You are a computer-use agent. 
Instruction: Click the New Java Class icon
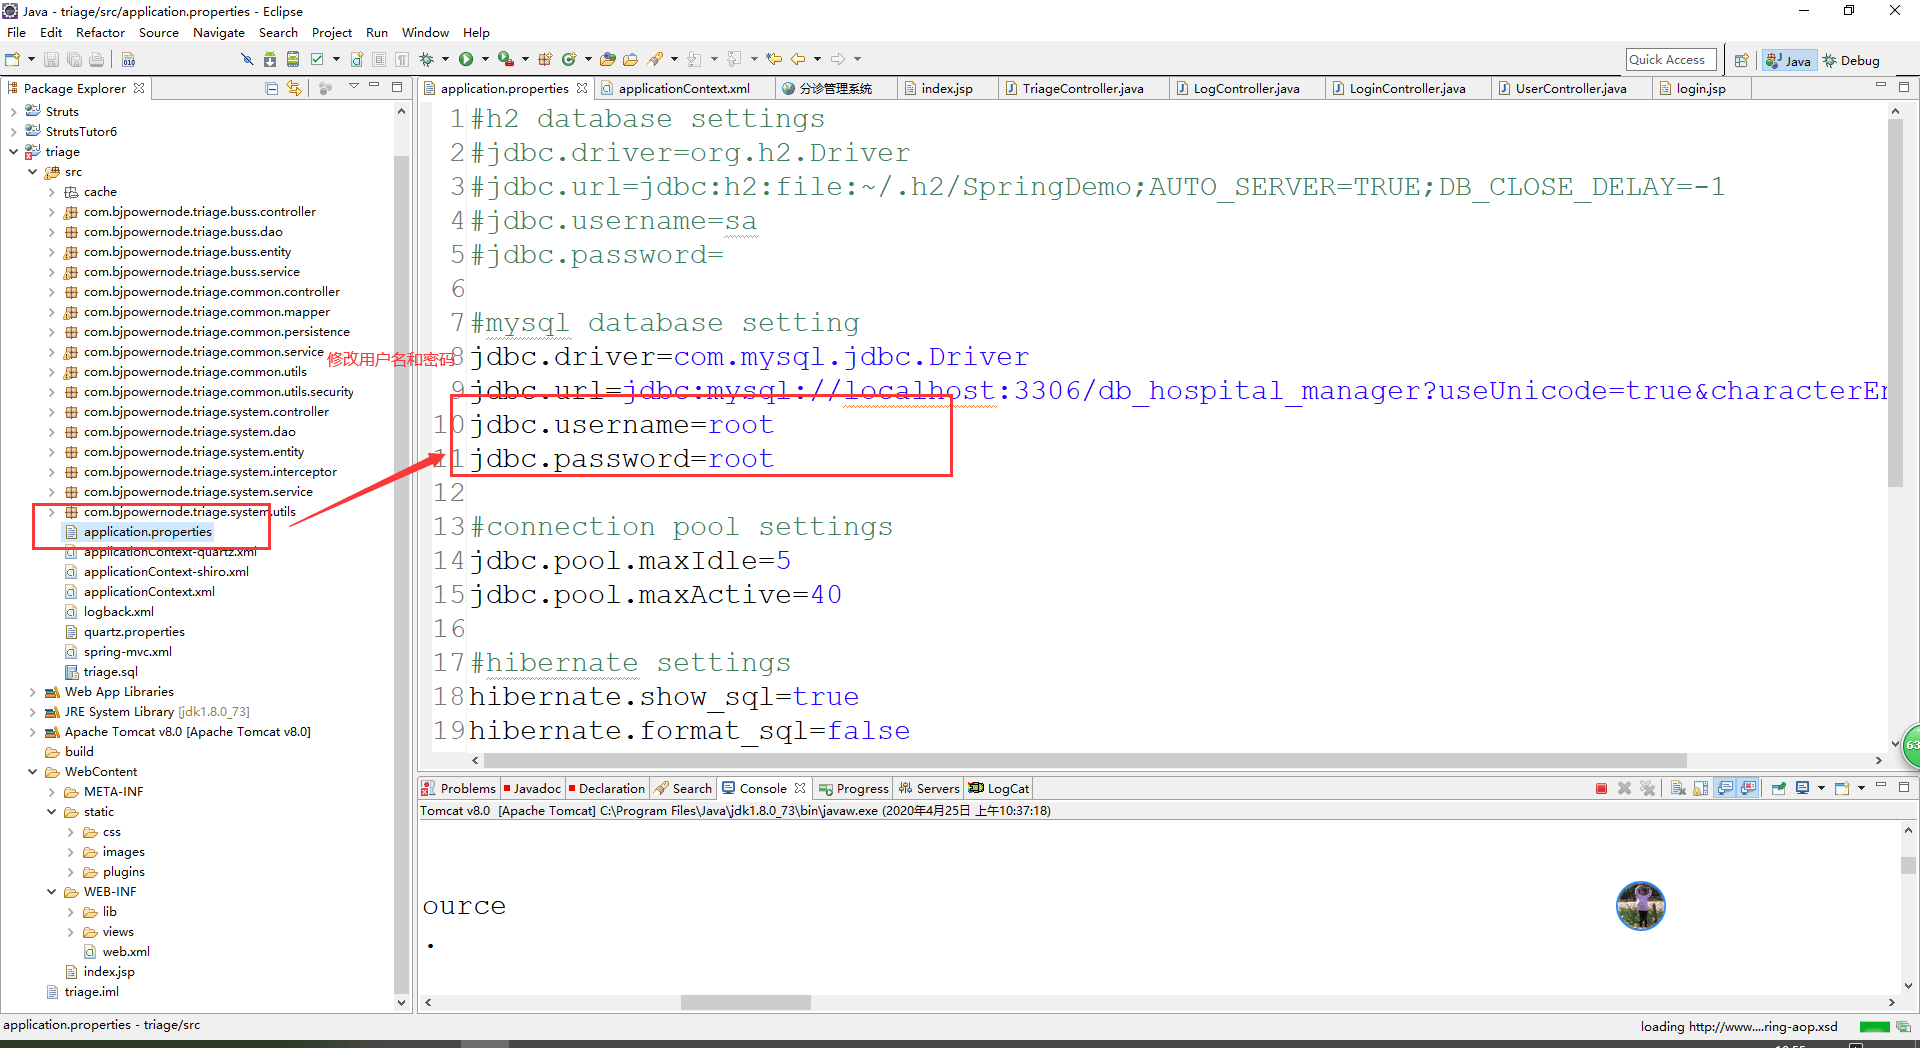click(x=569, y=59)
